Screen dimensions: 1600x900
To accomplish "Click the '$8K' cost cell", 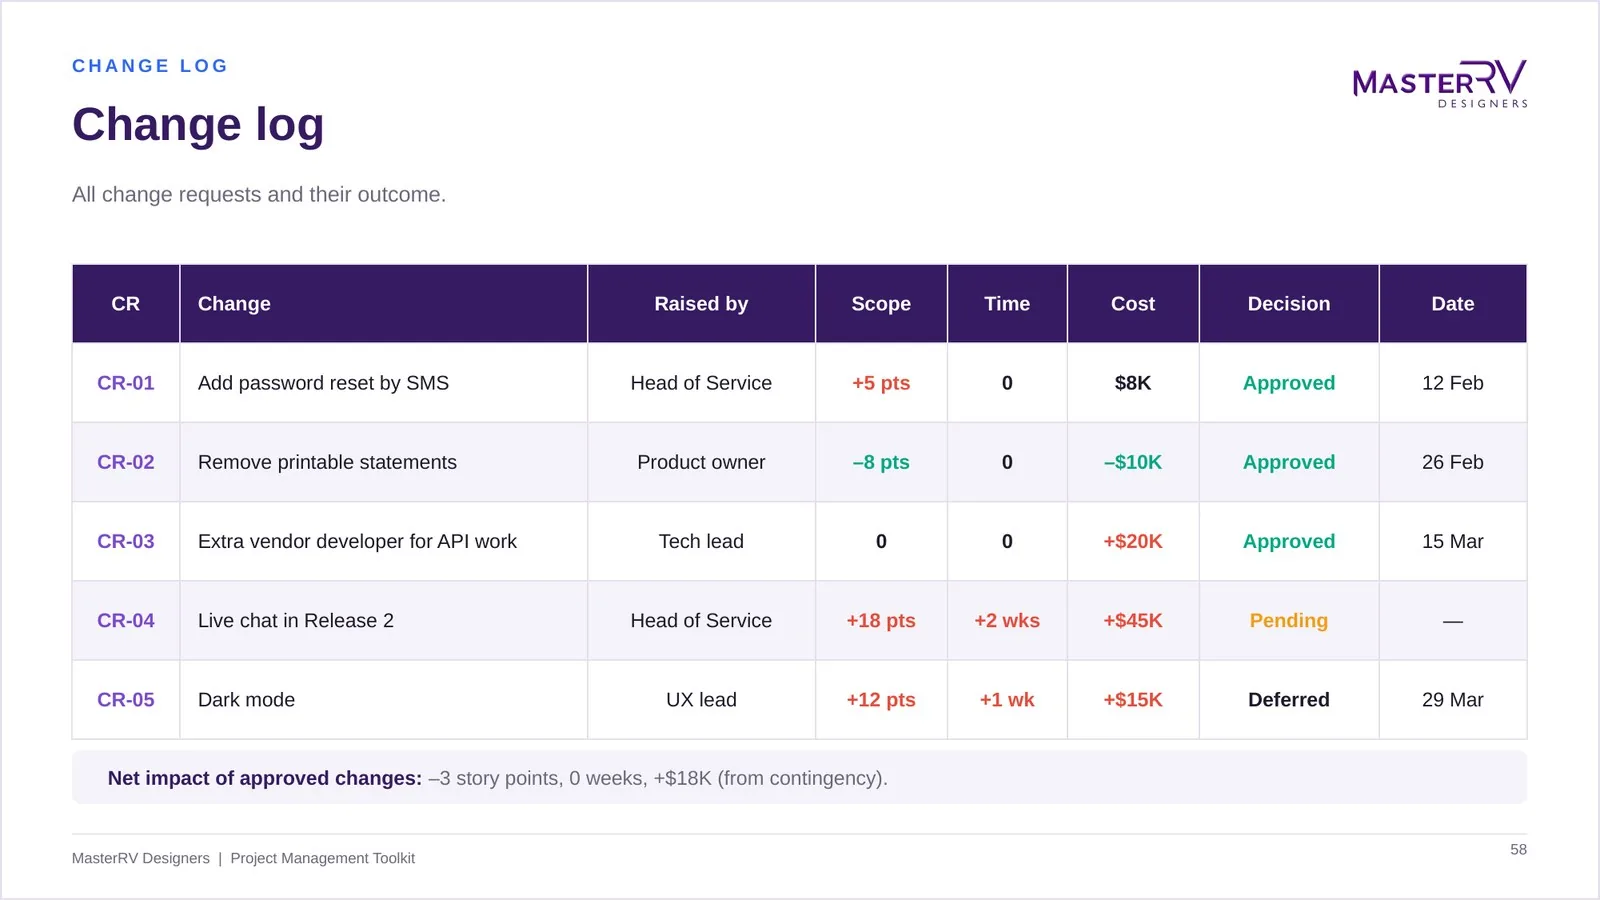I will point(1133,383).
